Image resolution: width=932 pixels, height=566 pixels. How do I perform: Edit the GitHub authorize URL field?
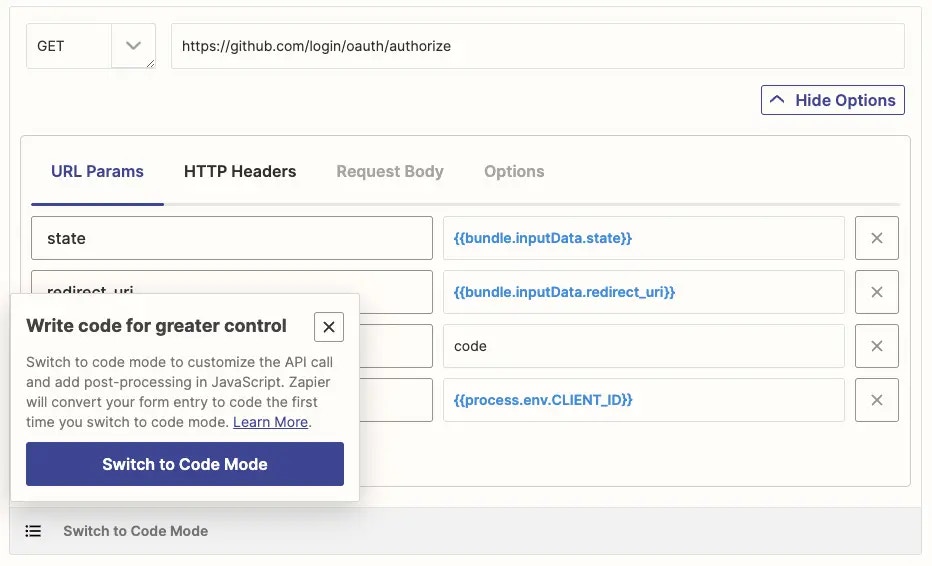coord(538,46)
